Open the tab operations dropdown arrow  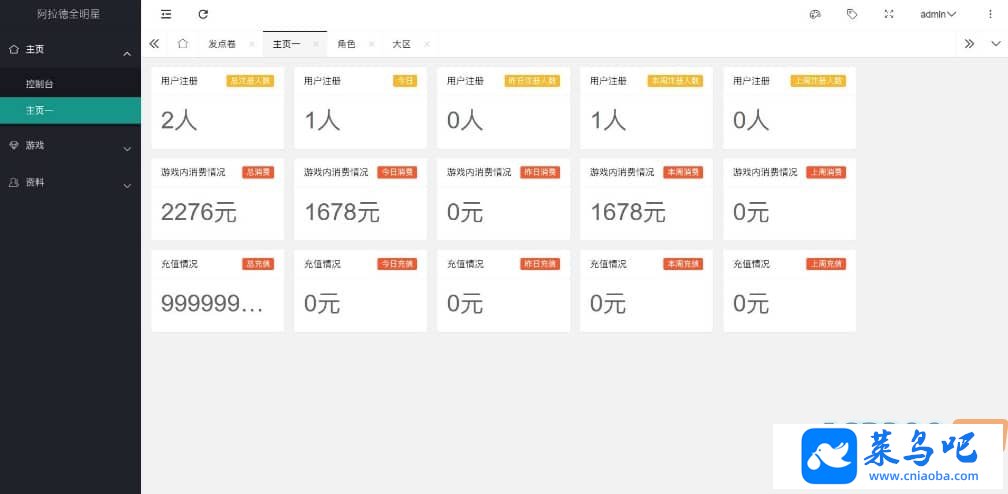996,44
